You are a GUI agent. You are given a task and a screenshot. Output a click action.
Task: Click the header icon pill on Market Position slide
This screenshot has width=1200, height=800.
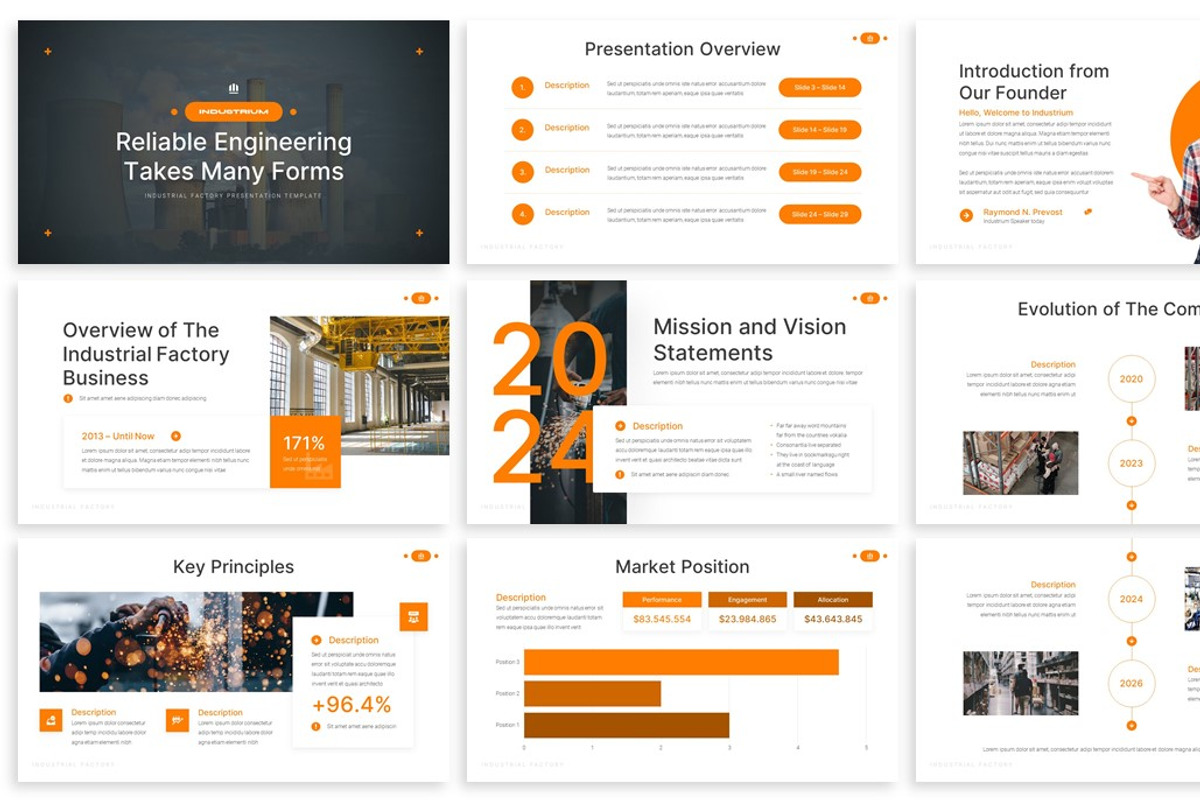pyautogui.click(x=869, y=556)
